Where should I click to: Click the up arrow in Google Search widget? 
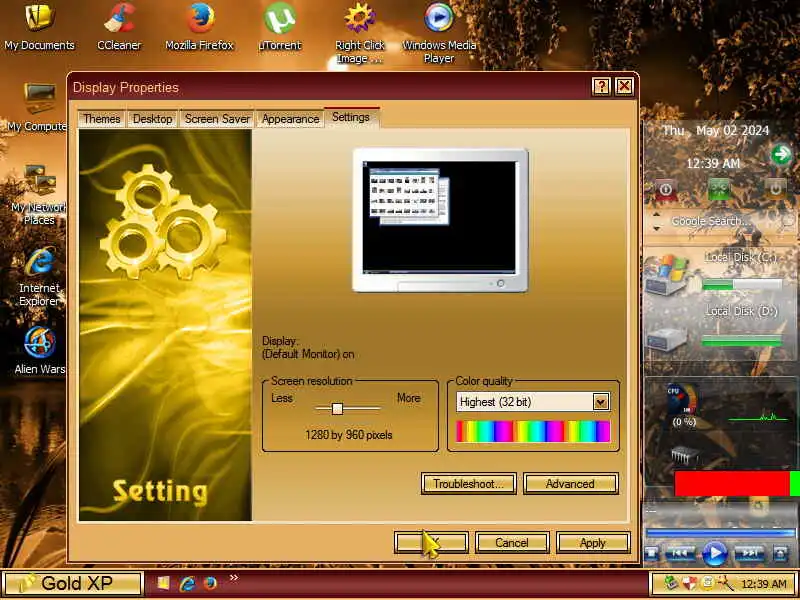click(x=656, y=215)
